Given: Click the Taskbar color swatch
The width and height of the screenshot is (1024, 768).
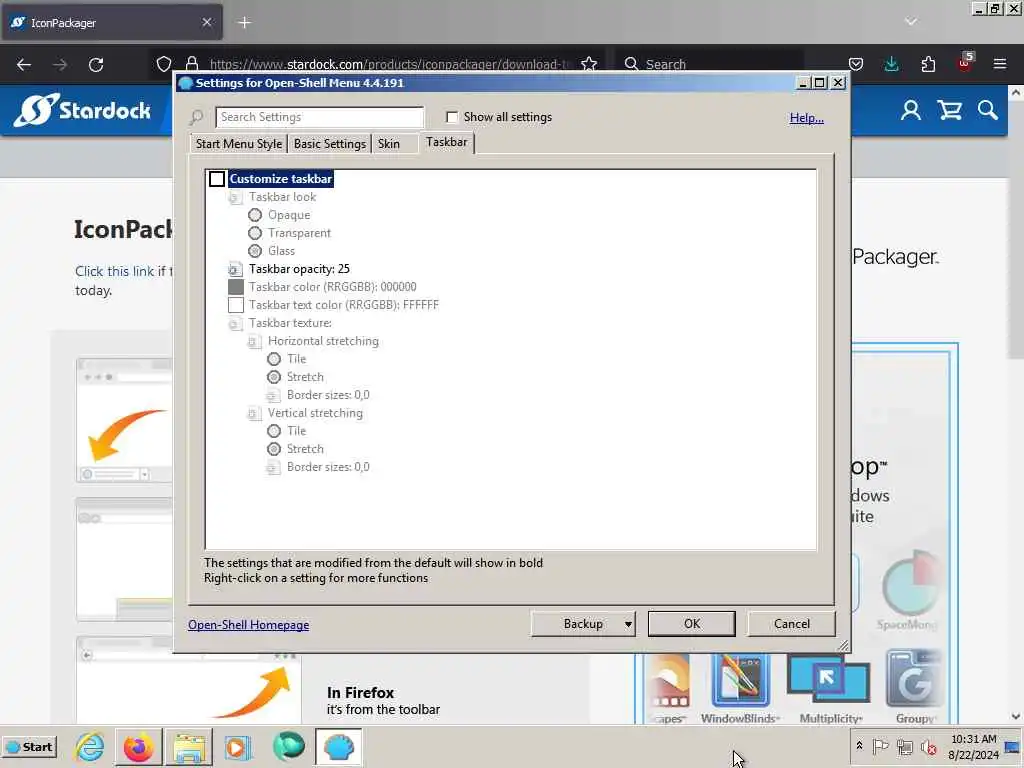Looking at the screenshot, I should pyautogui.click(x=236, y=287).
